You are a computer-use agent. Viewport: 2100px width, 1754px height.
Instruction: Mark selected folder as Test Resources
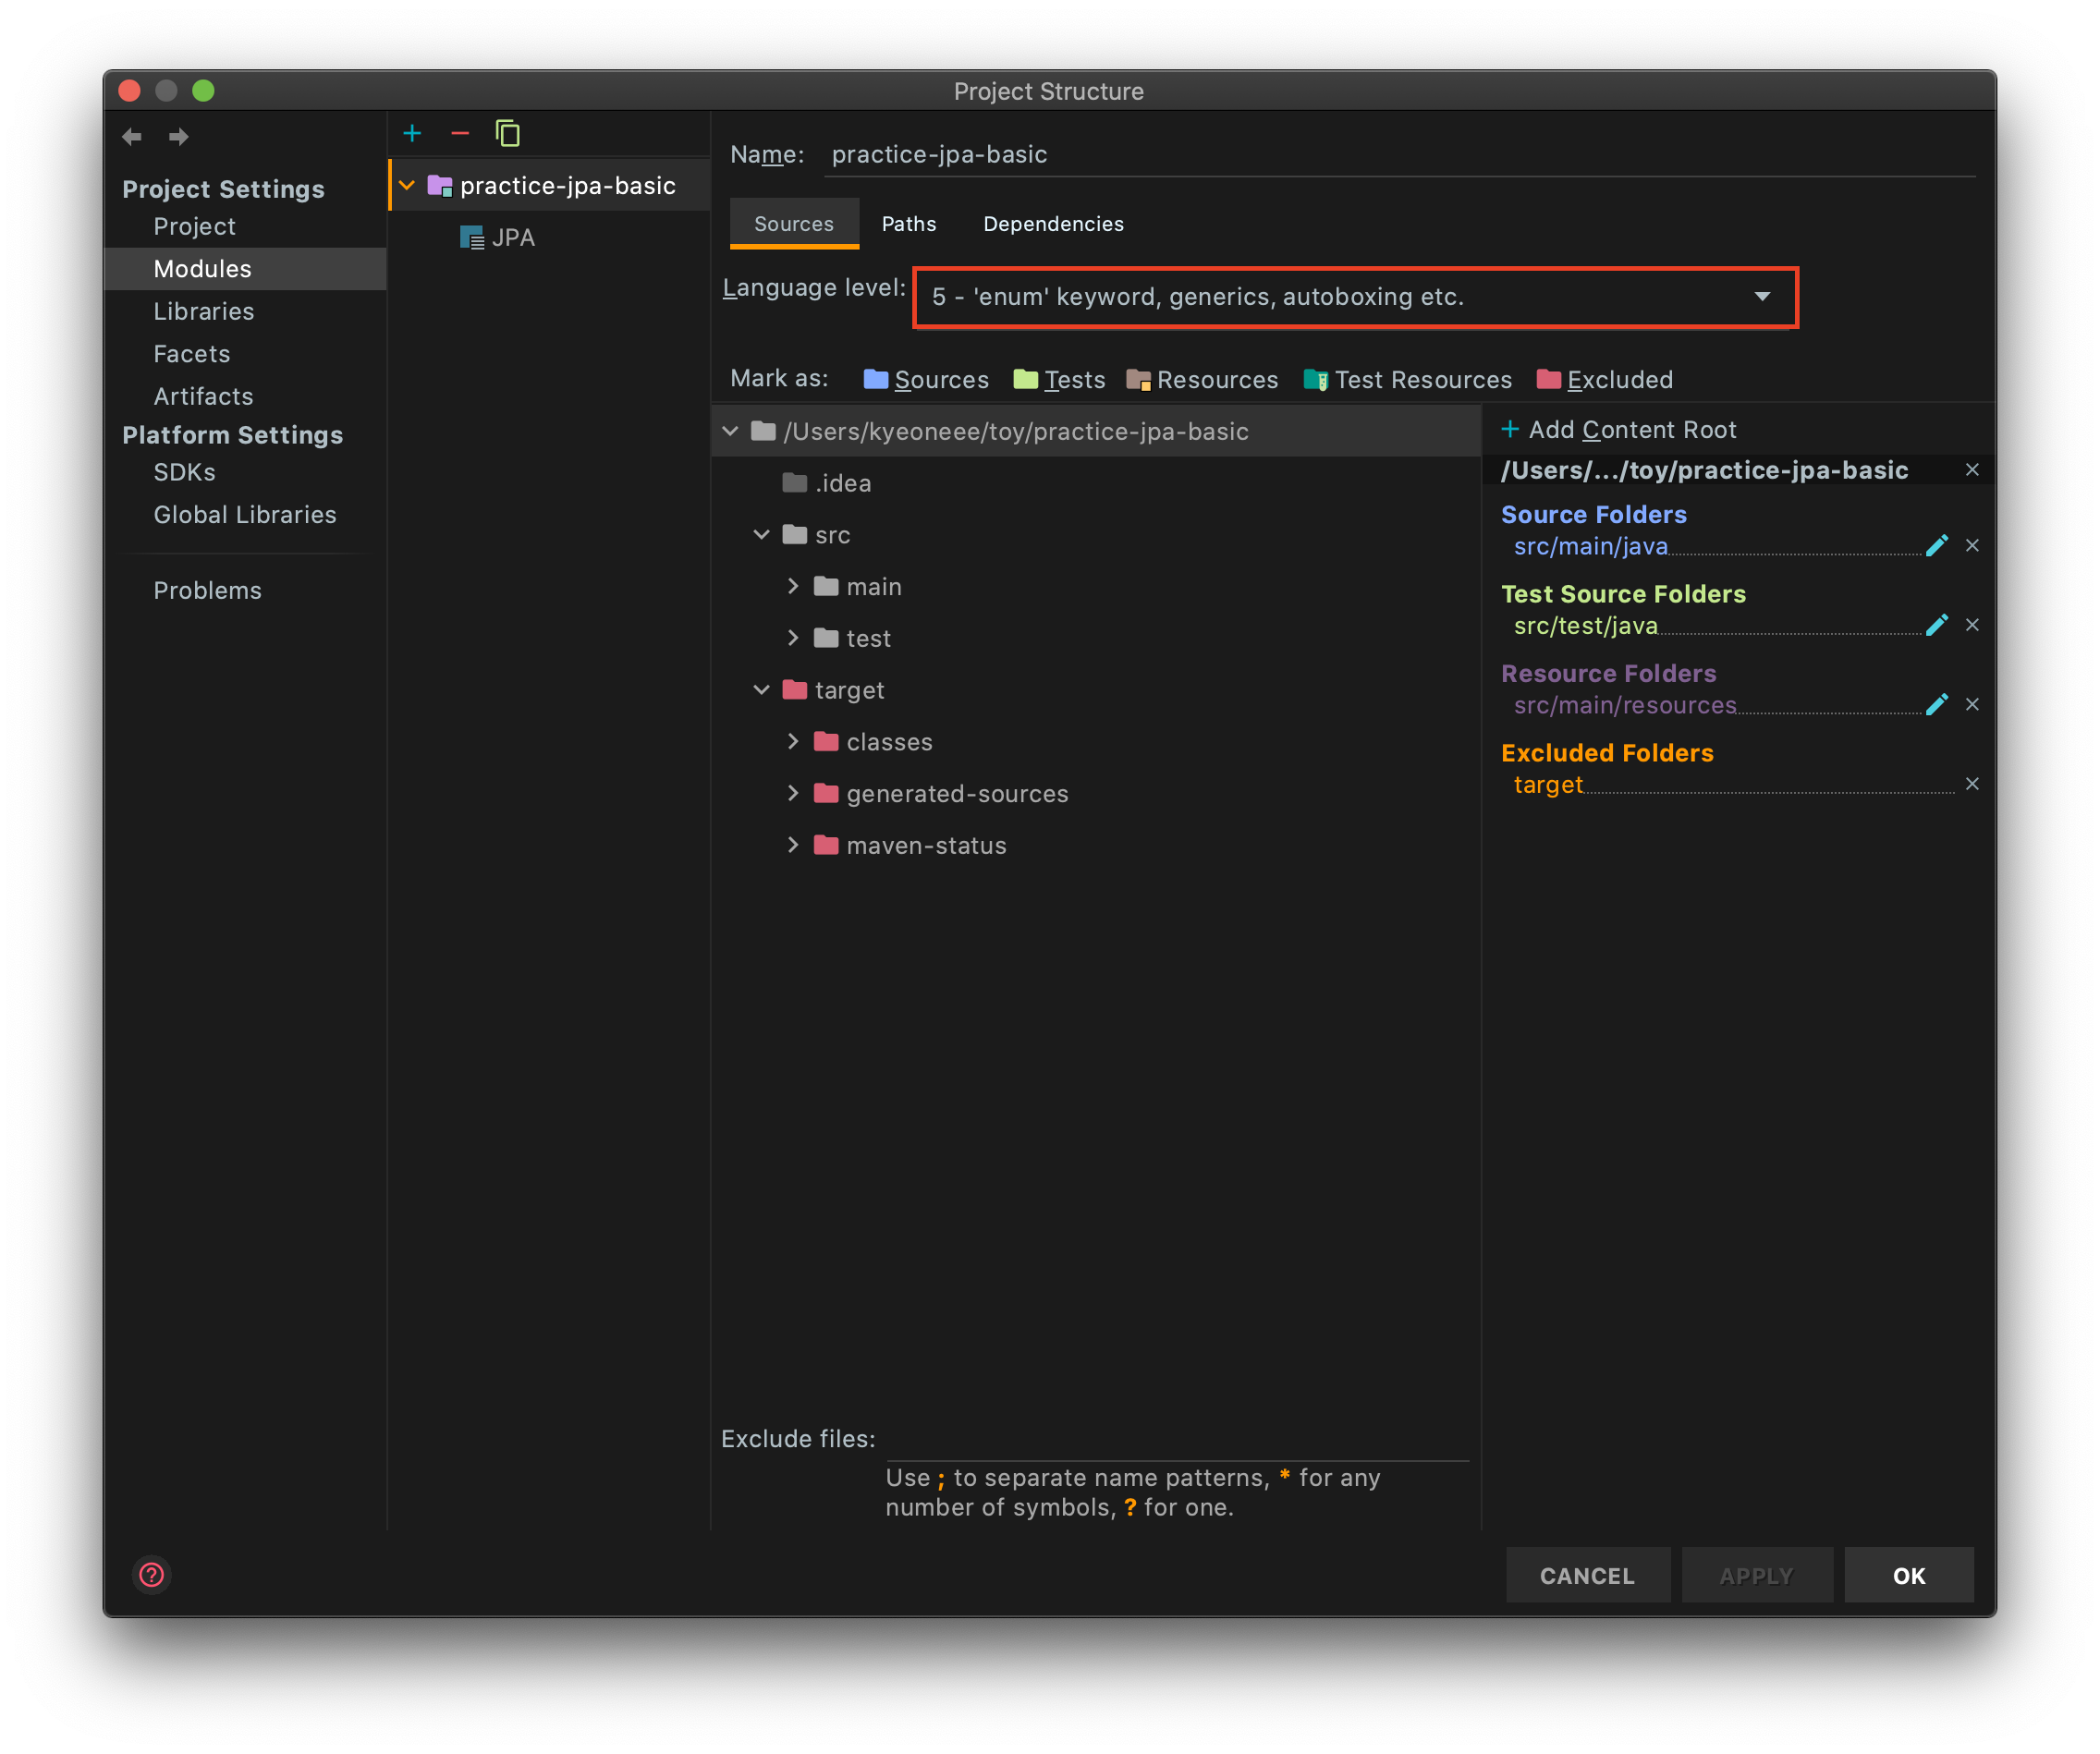tap(1408, 380)
